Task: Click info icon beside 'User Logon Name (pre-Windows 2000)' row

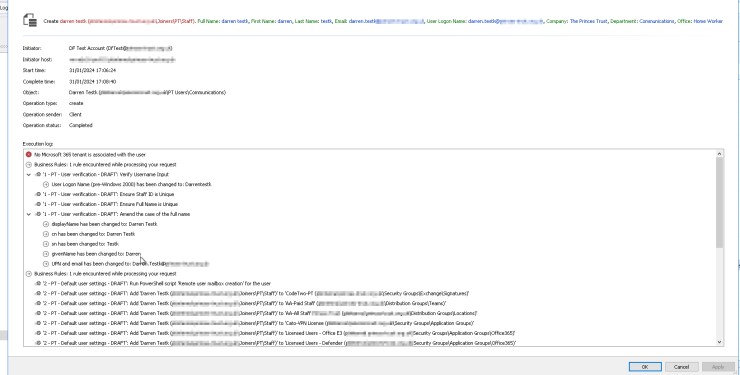Action: coord(46,184)
